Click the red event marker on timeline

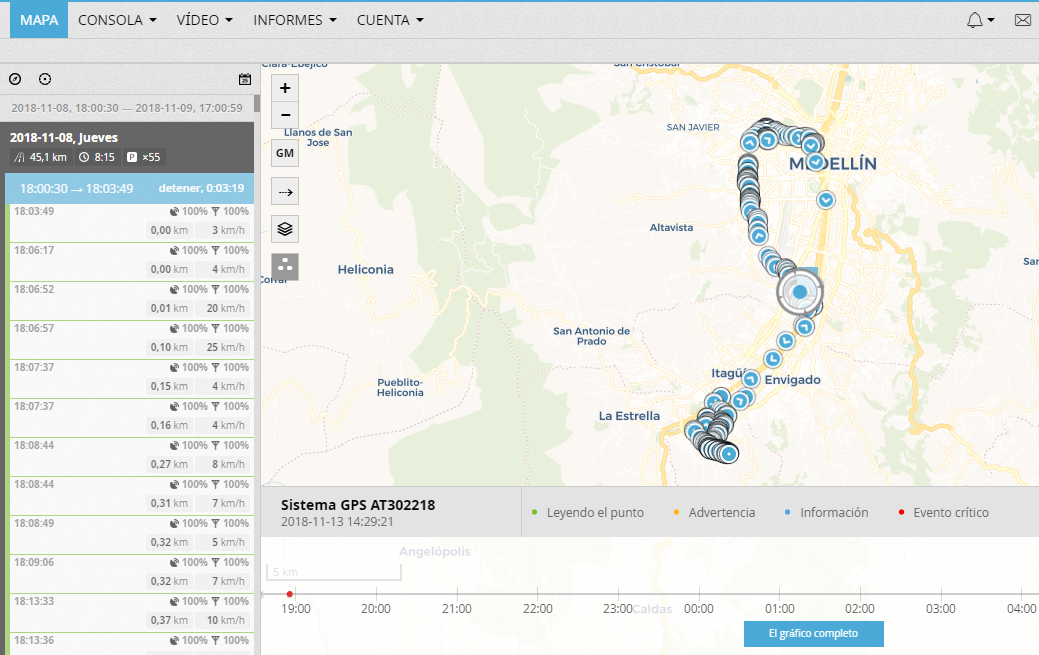point(290,594)
